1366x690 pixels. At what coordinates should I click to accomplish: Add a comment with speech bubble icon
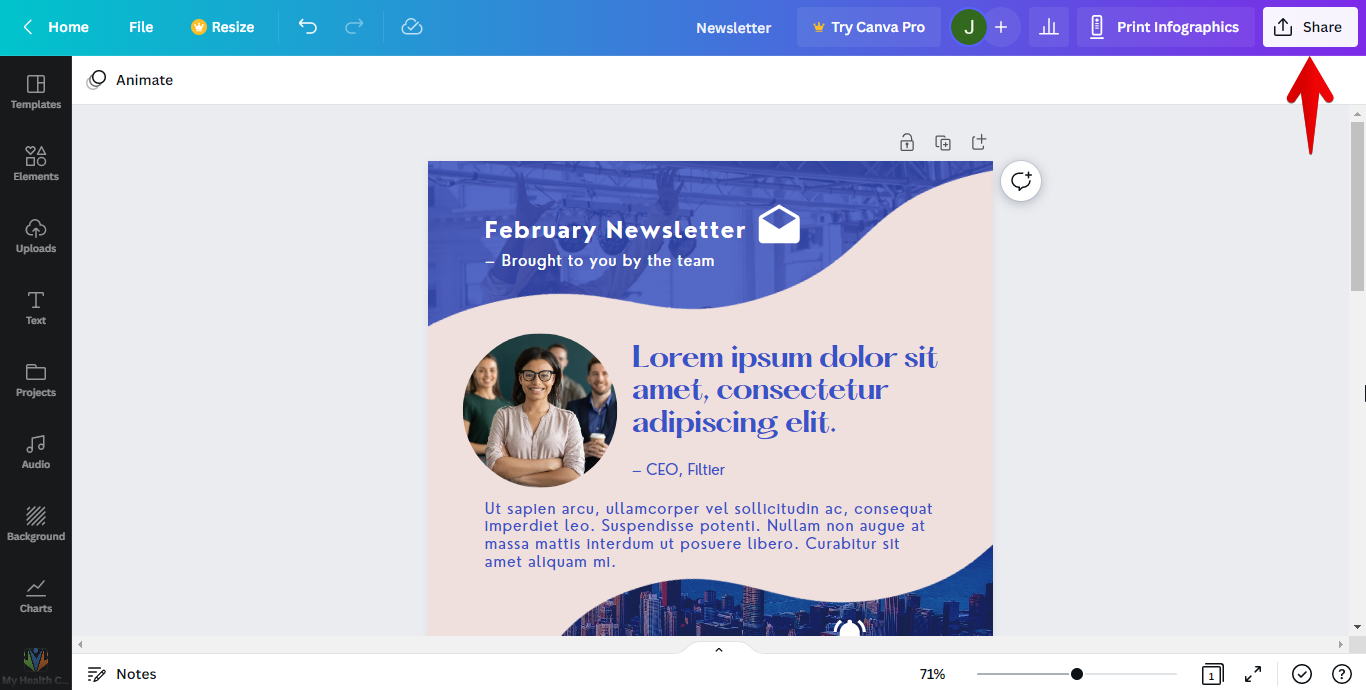click(1021, 181)
